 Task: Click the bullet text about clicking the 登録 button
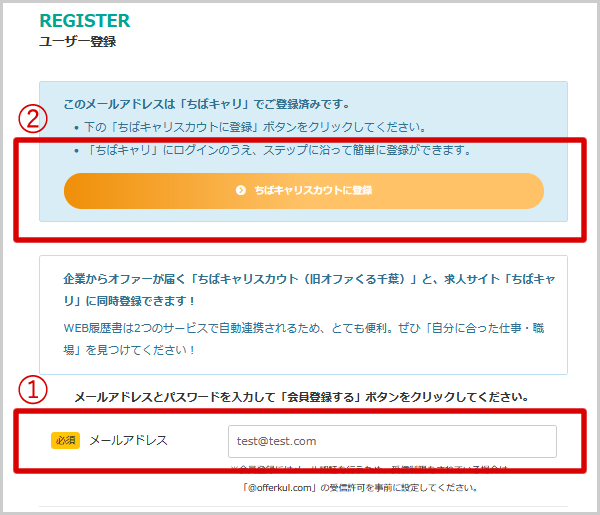(x=255, y=127)
